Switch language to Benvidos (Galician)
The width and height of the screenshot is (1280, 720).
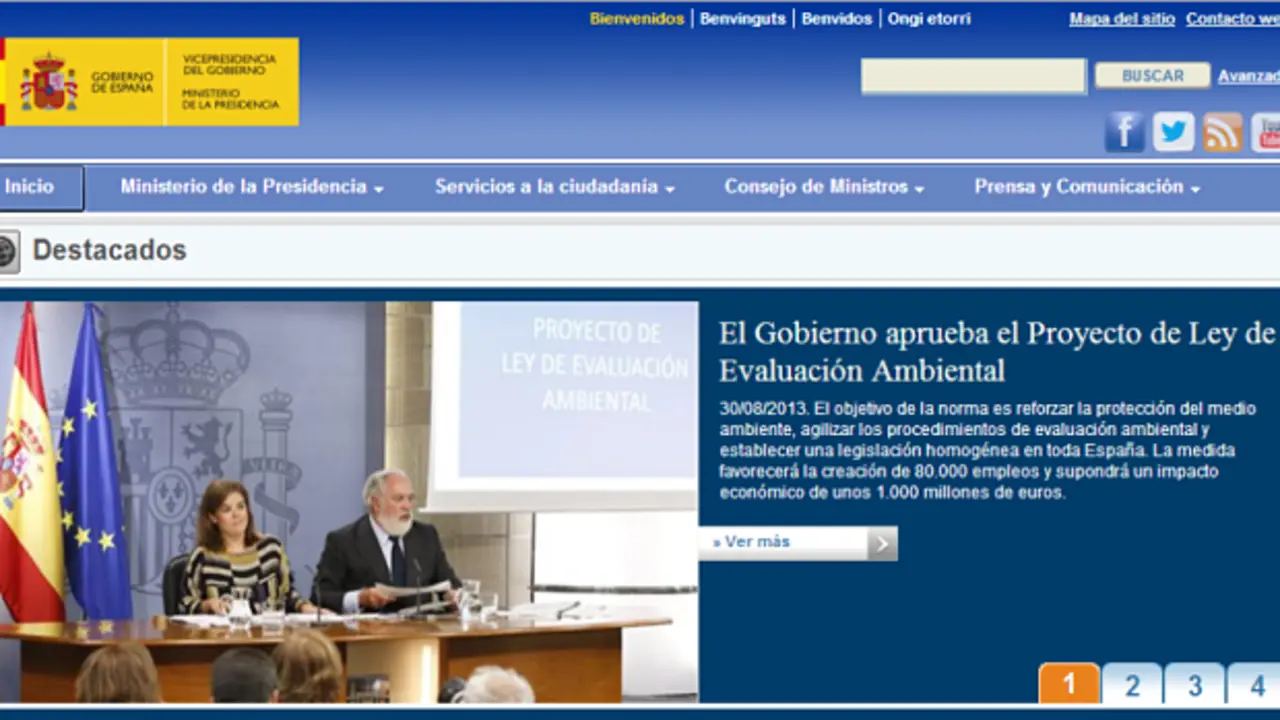coord(837,19)
